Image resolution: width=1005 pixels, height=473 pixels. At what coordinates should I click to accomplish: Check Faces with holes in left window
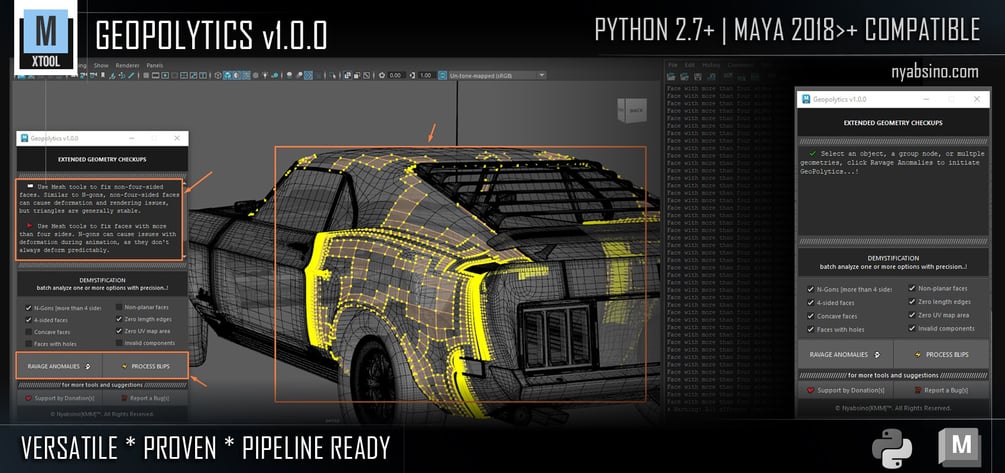coord(28,344)
